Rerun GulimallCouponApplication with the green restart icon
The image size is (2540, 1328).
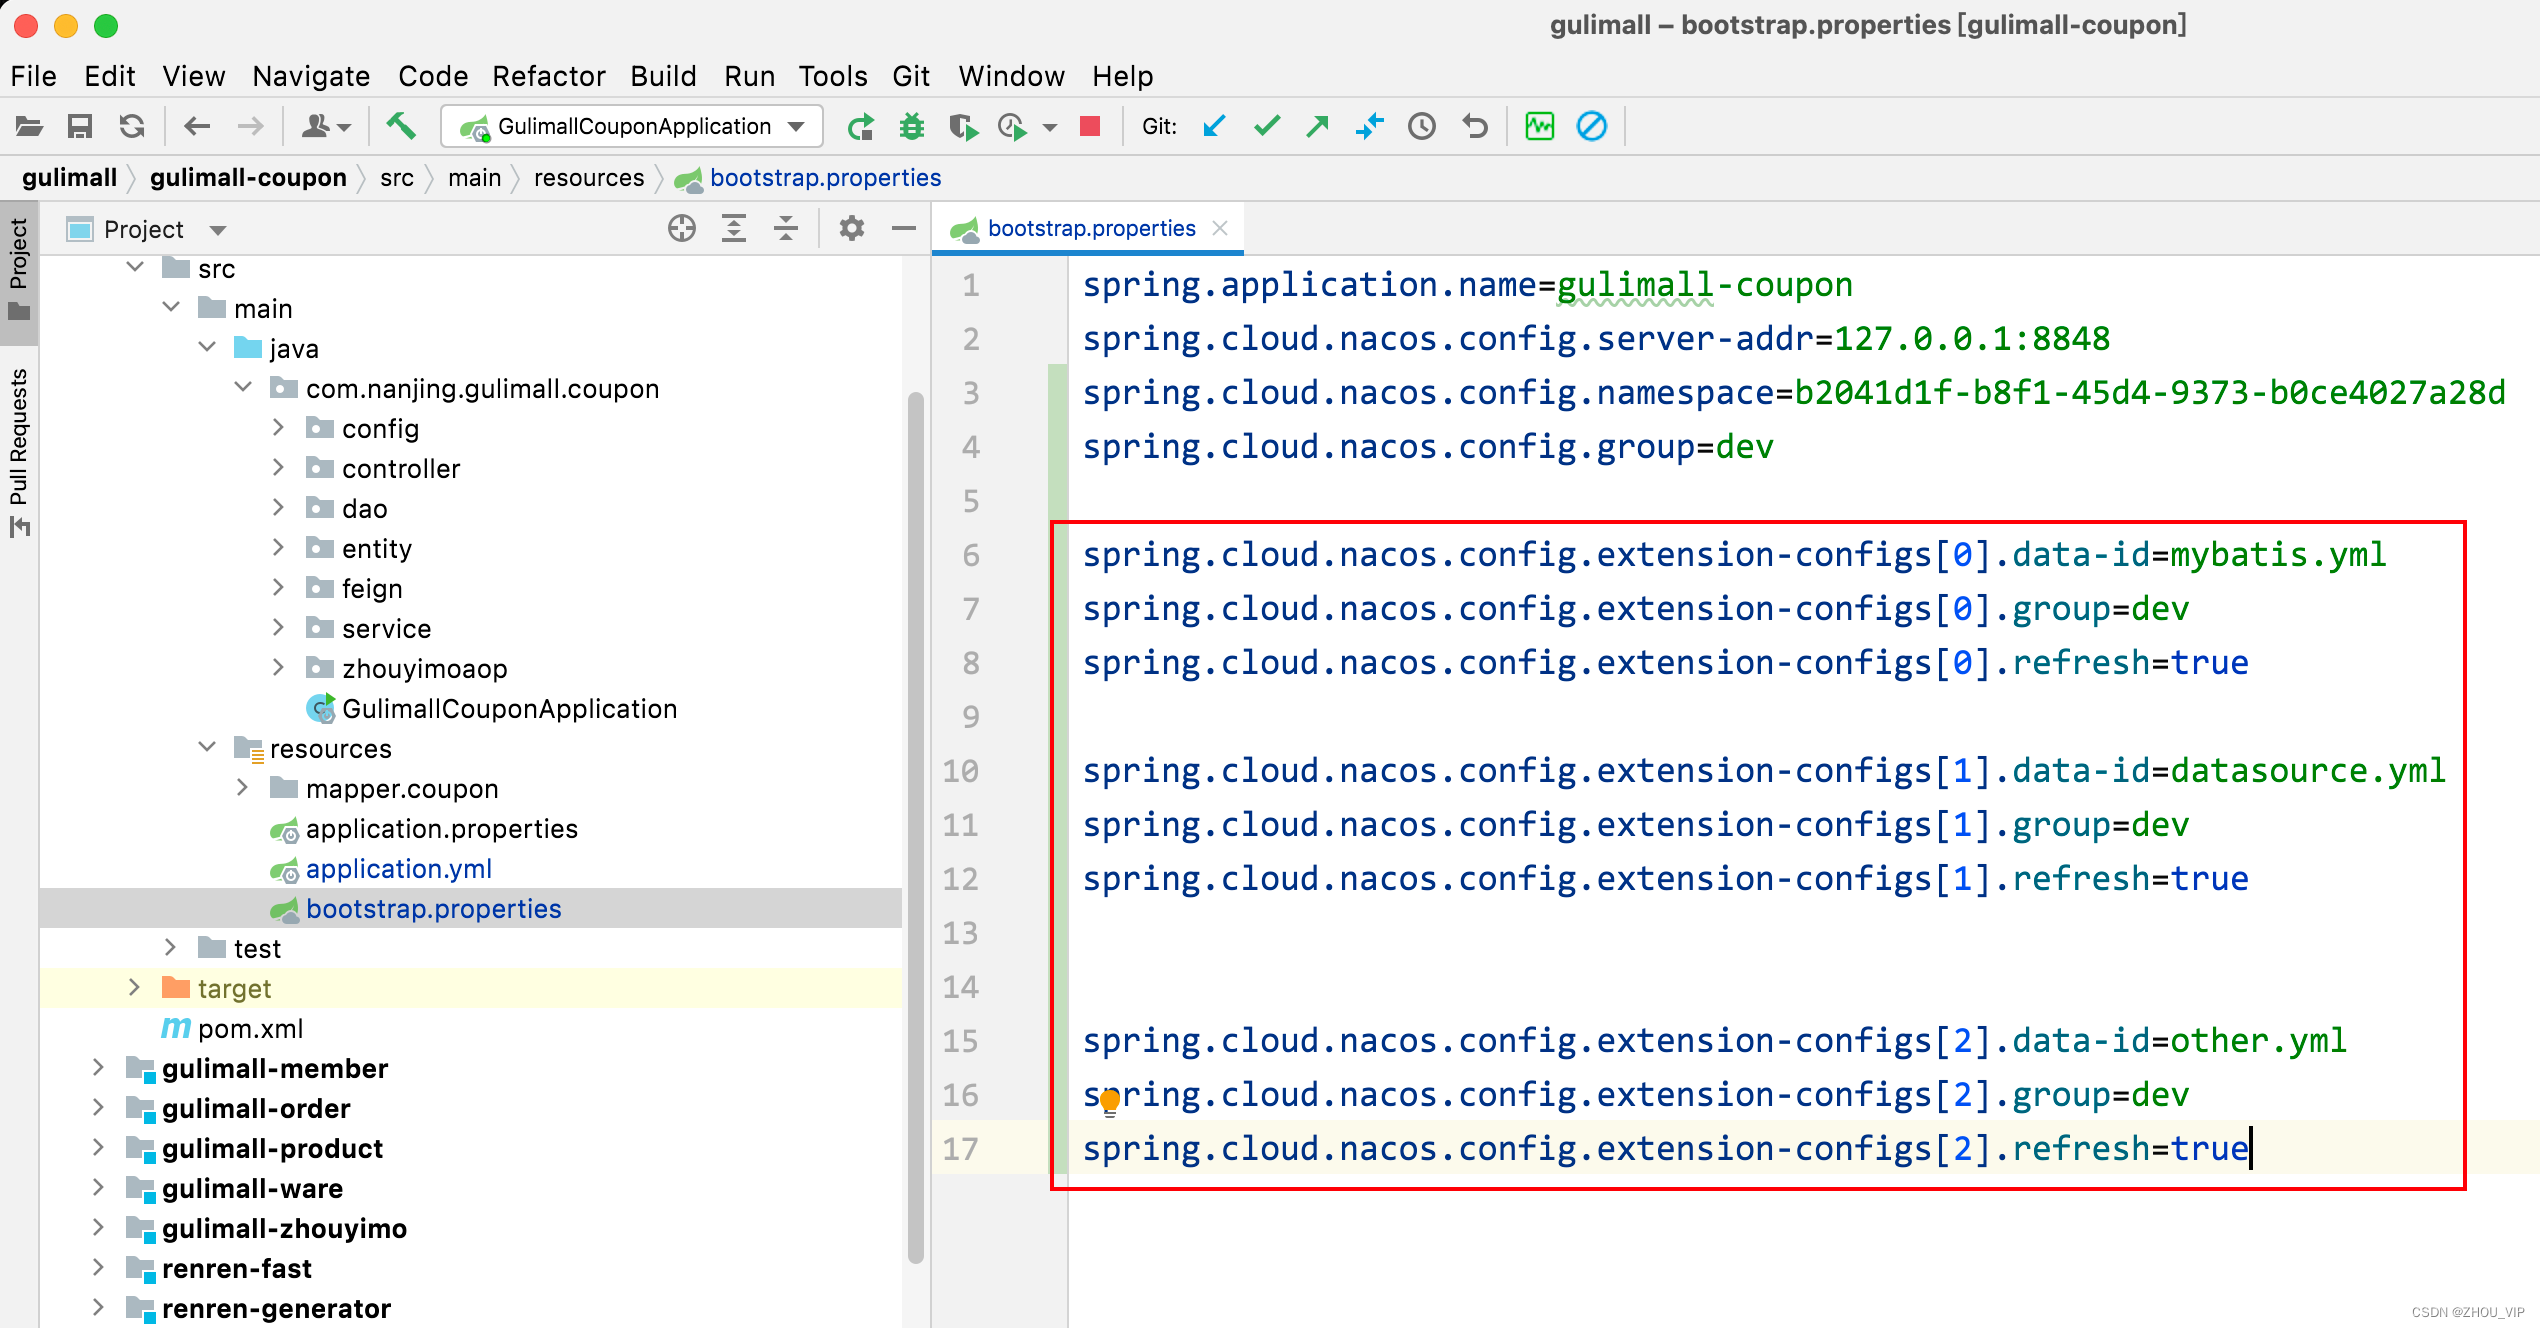click(x=860, y=126)
